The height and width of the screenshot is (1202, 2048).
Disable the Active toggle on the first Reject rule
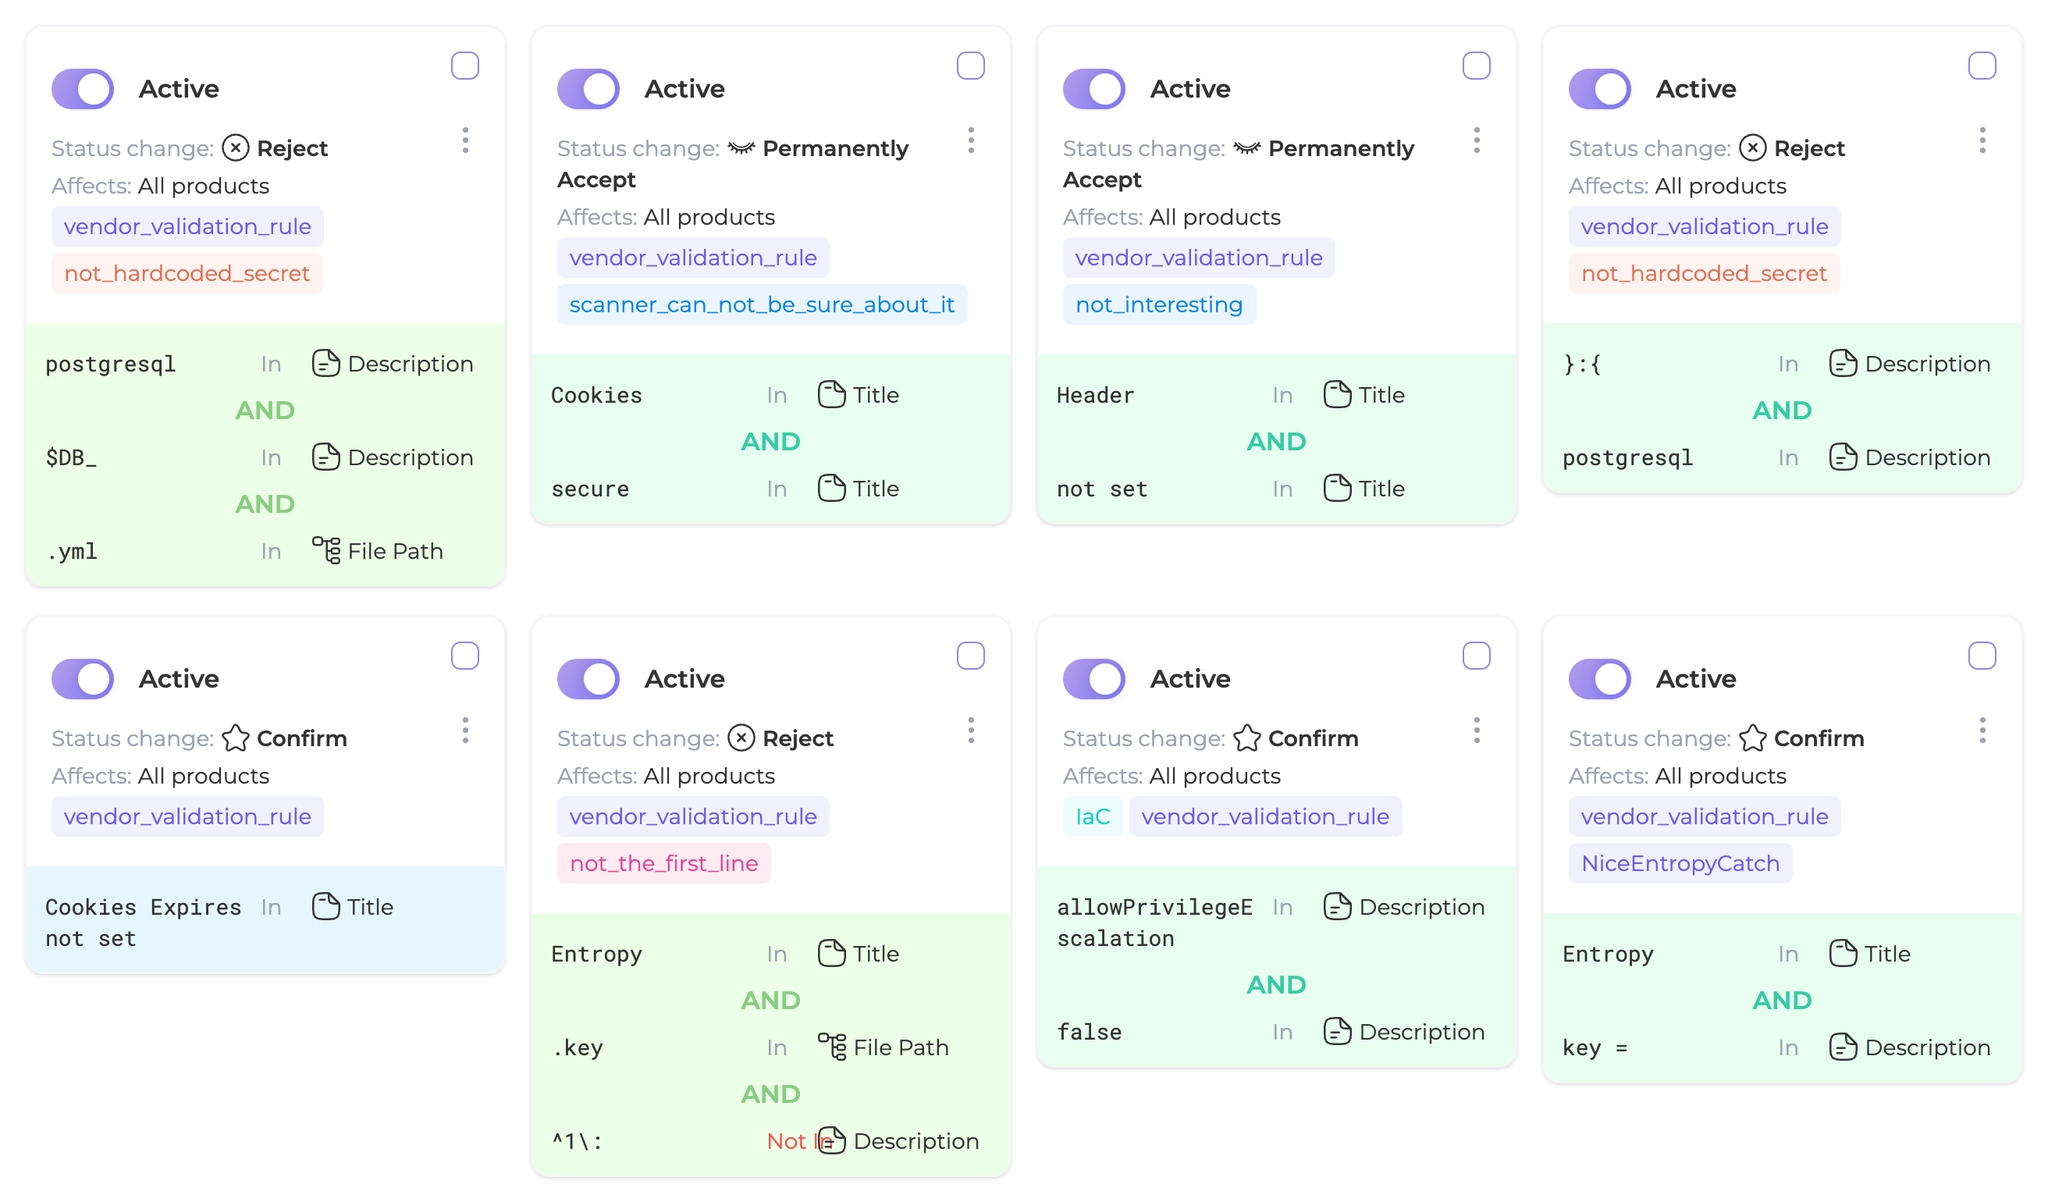[x=82, y=88]
